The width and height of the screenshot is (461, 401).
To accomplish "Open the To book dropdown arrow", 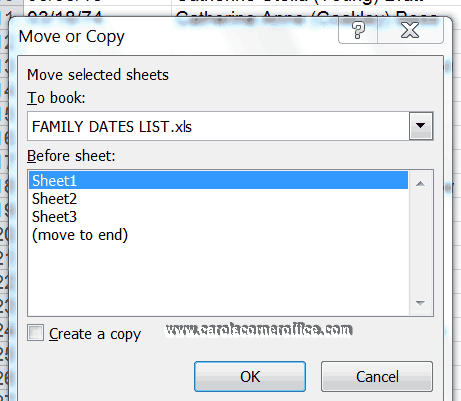I will 421,126.
